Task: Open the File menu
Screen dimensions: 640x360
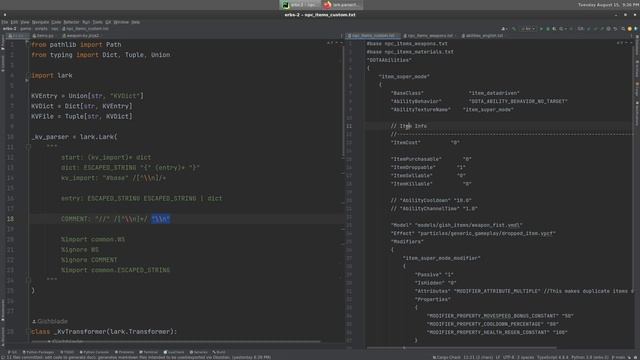Action: point(4,22)
